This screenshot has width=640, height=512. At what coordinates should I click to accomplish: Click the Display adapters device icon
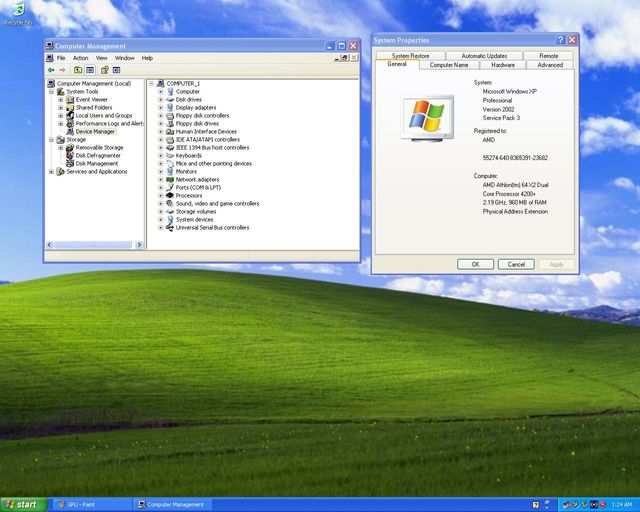[x=170, y=108]
